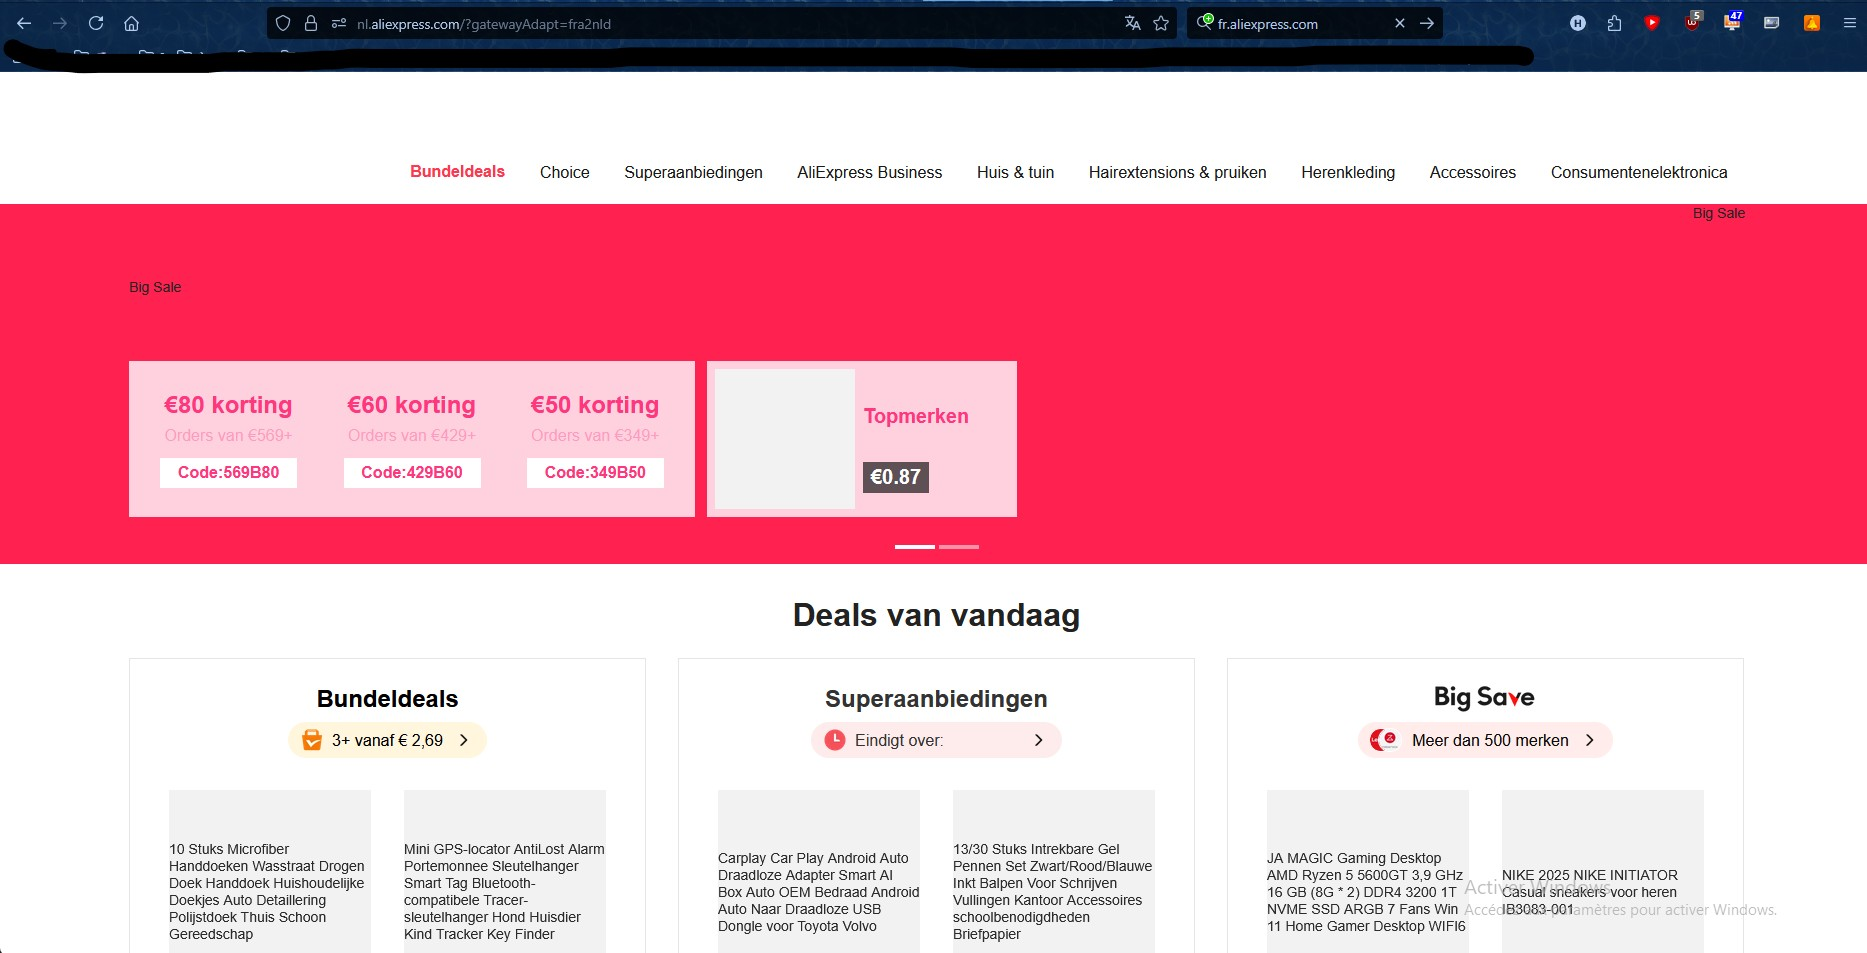Go to AliExpress Business
1867x953 pixels.
pyautogui.click(x=869, y=172)
